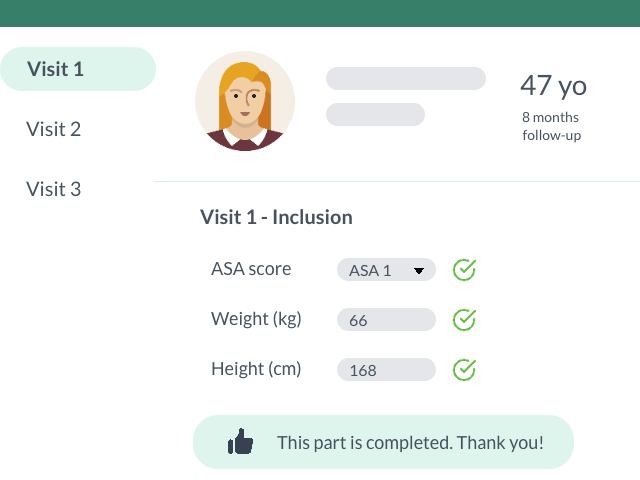This screenshot has height=480, width=640.
Task: Click the patient name placeholder bar
Action: tap(406, 79)
